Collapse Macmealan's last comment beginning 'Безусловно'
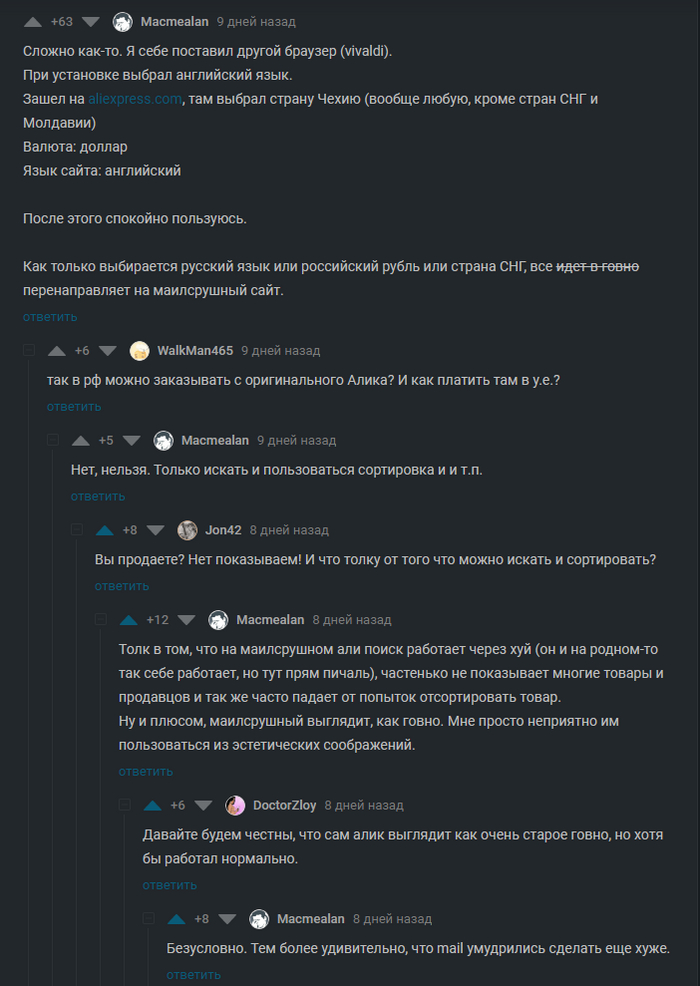Image resolution: width=700 pixels, height=986 pixels. tap(148, 919)
